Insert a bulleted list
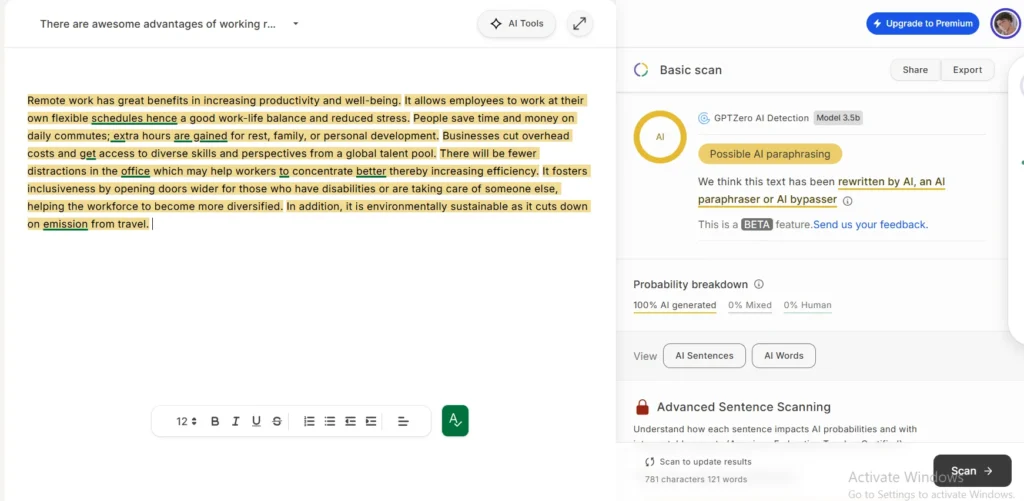Image resolution: width=1024 pixels, height=501 pixels. coord(330,421)
